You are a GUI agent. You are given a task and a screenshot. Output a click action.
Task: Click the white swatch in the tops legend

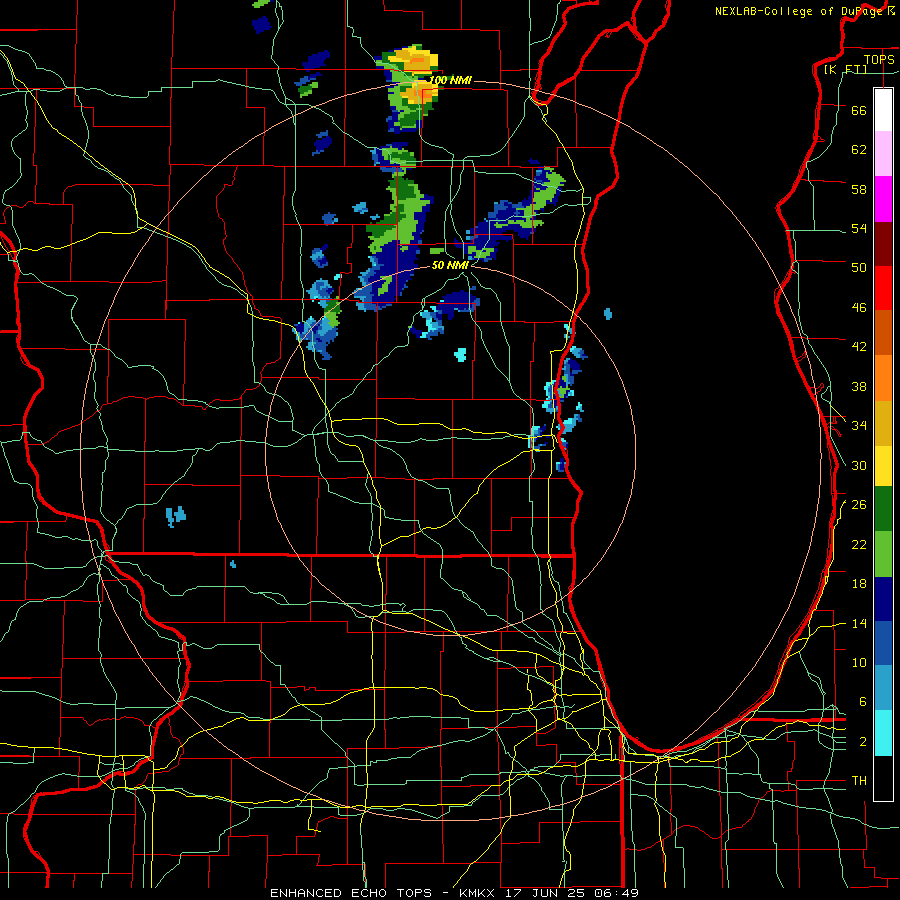point(883,110)
